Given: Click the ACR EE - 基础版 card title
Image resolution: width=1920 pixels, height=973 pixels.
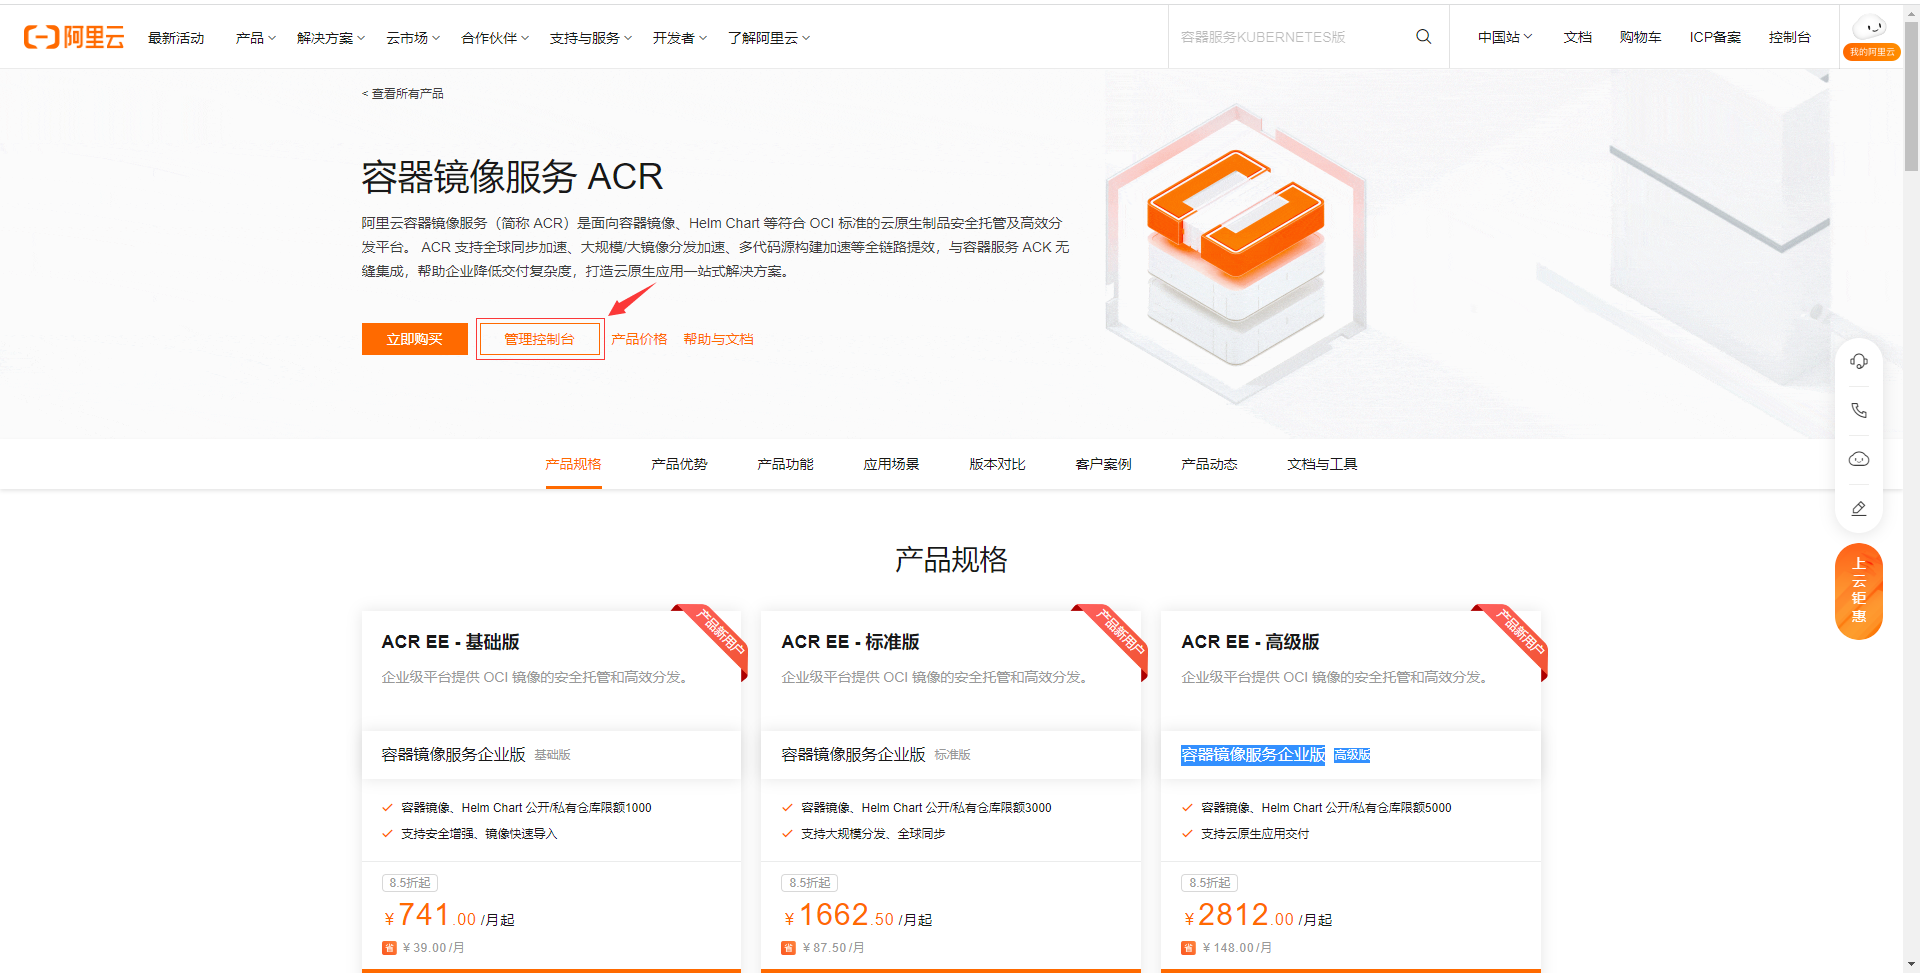Looking at the screenshot, I should click(450, 642).
